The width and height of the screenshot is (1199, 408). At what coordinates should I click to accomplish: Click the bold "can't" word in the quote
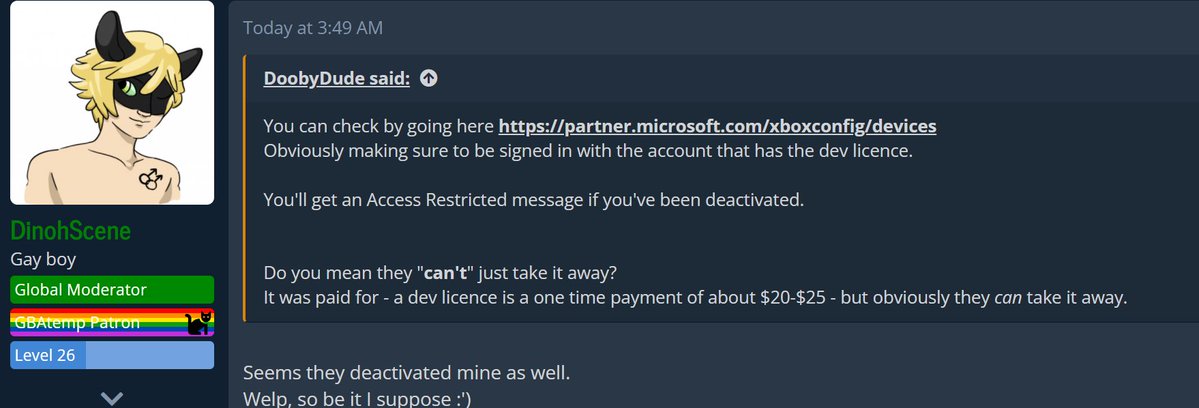coord(445,273)
